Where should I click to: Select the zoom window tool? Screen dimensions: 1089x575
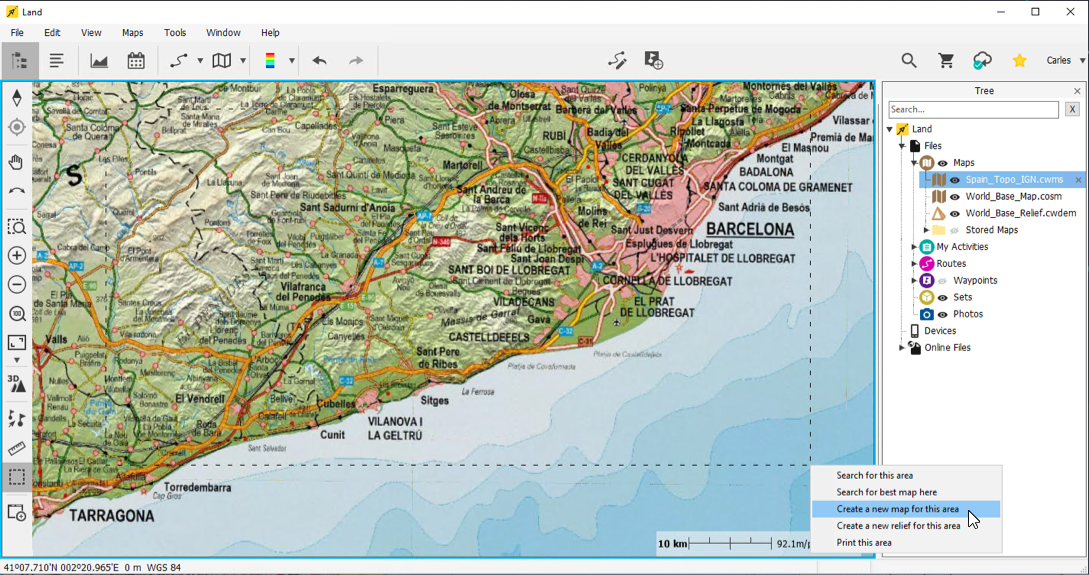[x=17, y=226]
